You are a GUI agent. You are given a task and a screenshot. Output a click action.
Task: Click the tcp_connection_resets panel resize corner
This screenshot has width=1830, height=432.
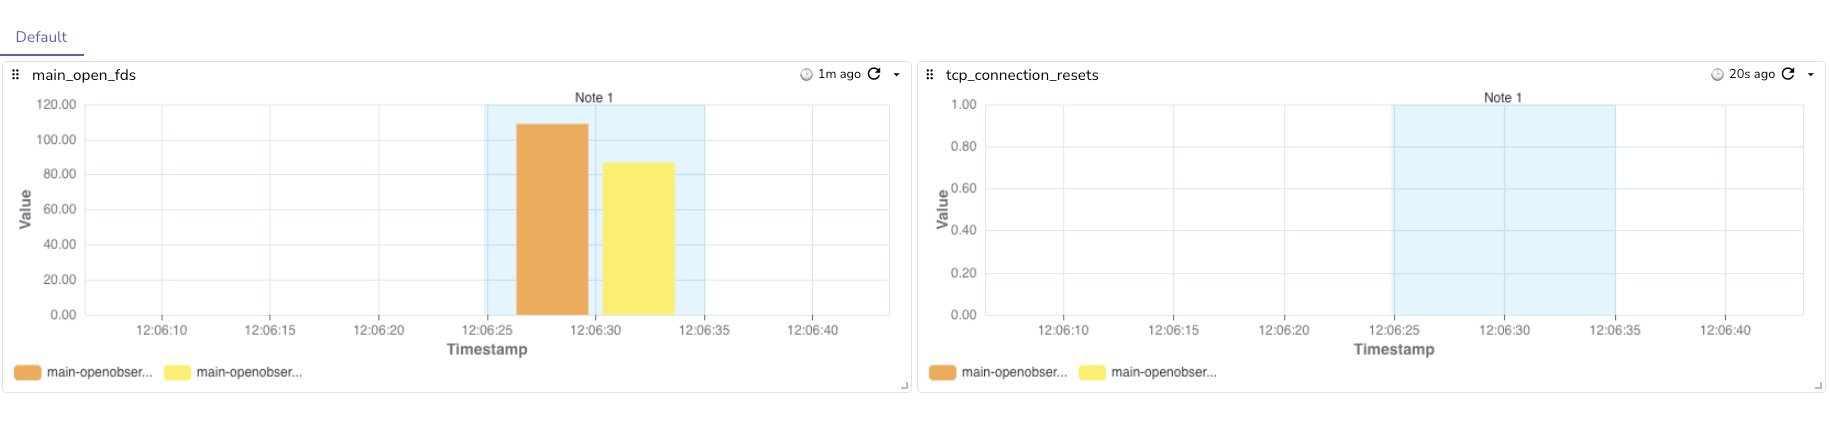tap(1818, 385)
